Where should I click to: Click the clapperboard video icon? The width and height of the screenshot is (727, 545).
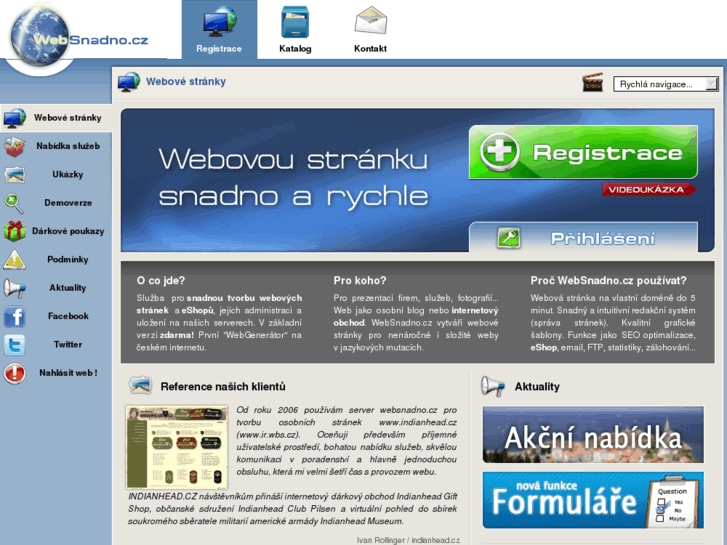(x=593, y=83)
